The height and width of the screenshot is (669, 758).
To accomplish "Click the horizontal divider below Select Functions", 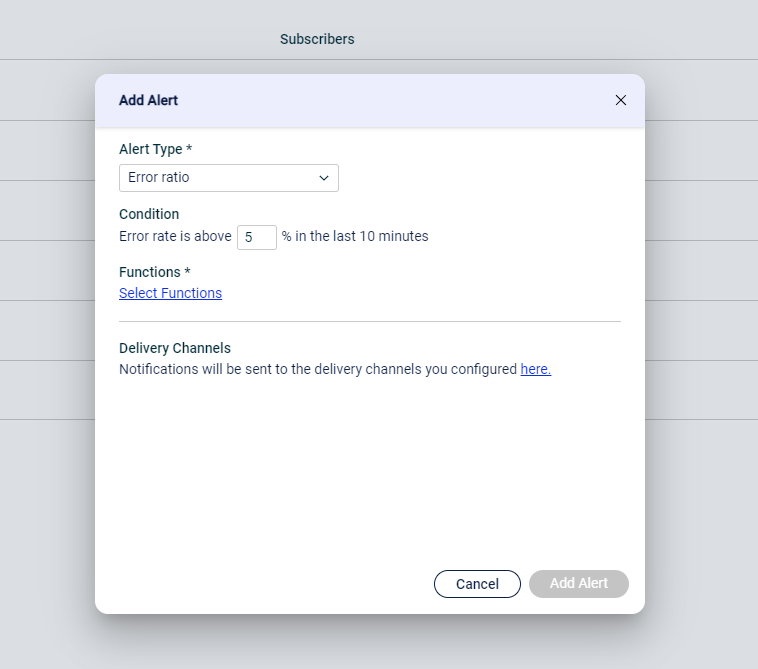I will [370, 321].
